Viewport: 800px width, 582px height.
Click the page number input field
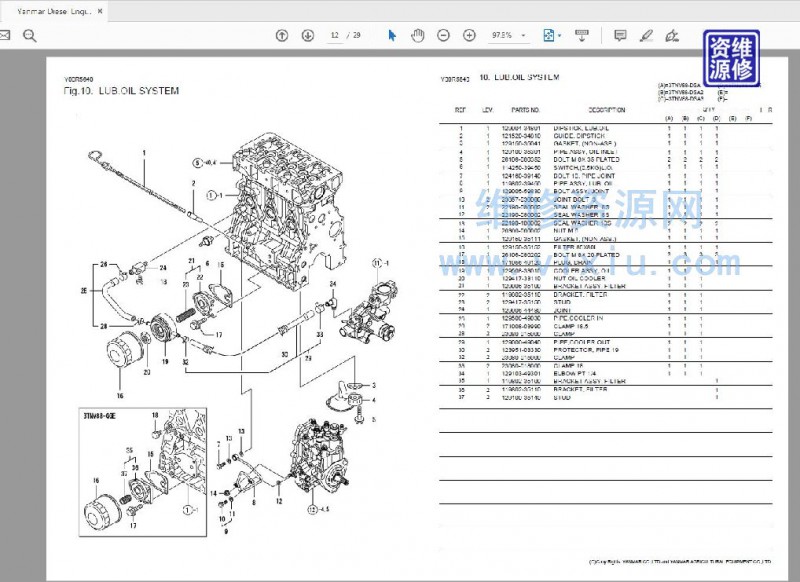337,35
